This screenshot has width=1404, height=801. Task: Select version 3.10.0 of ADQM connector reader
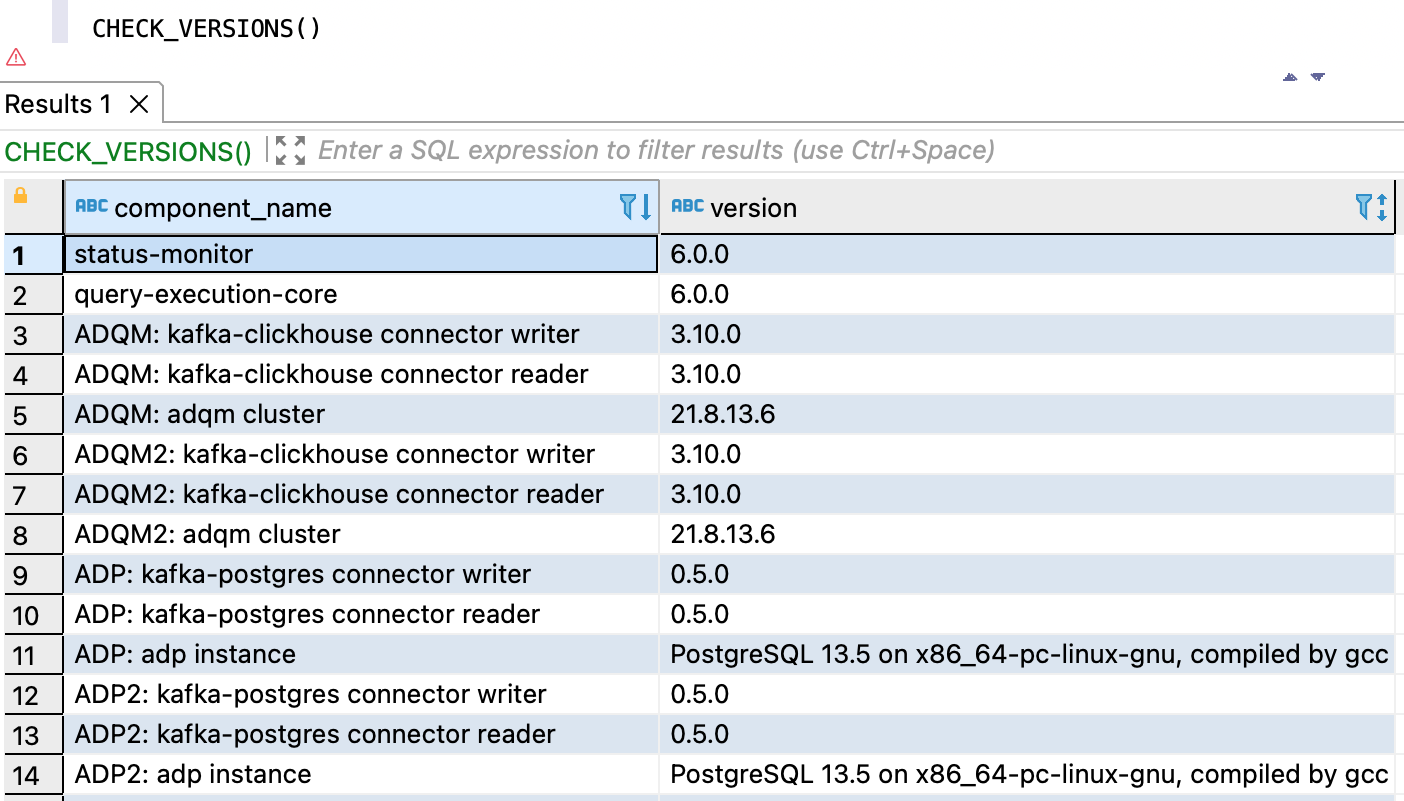[1027, 374]
